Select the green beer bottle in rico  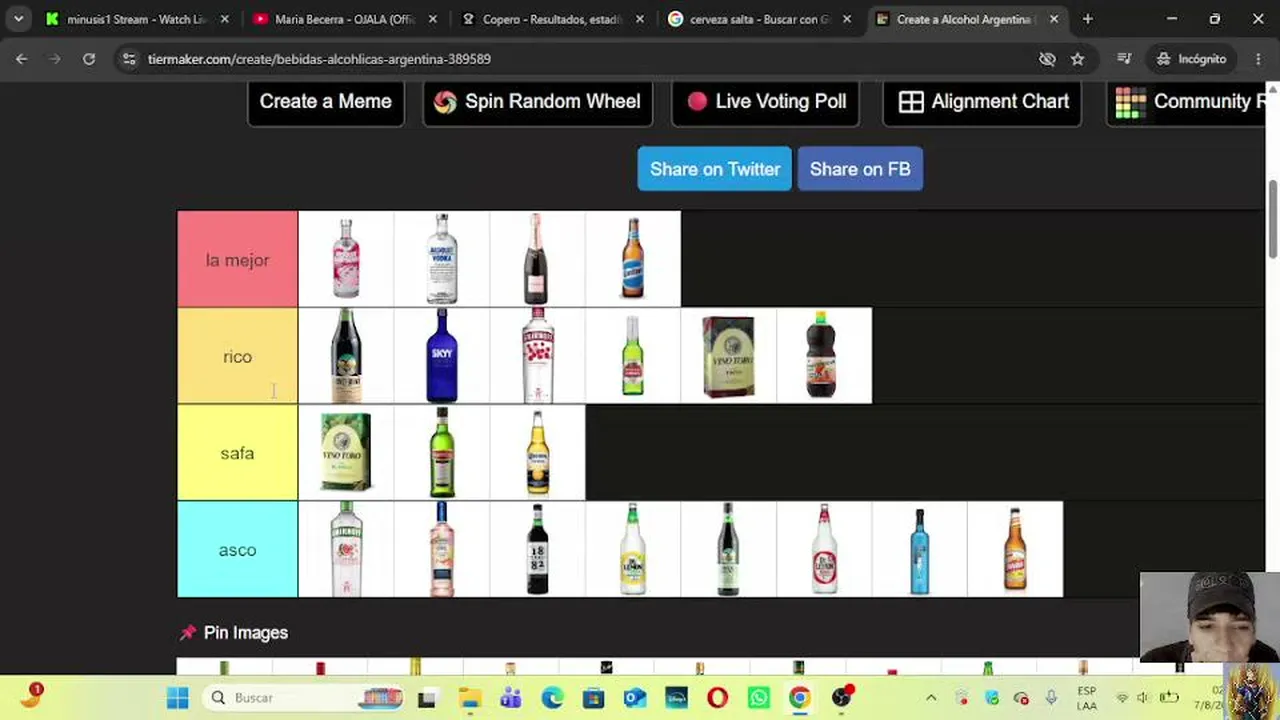pos(633,356)
